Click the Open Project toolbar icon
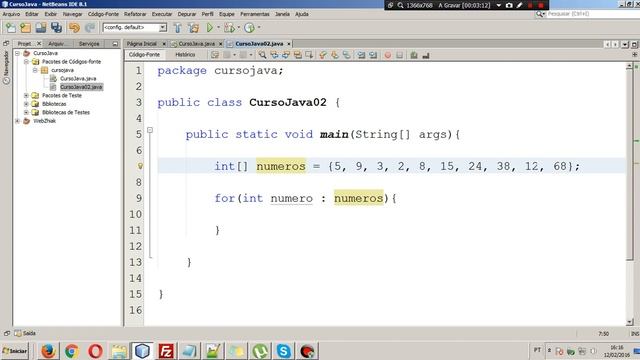640x360 pixels. pos(41,28)
